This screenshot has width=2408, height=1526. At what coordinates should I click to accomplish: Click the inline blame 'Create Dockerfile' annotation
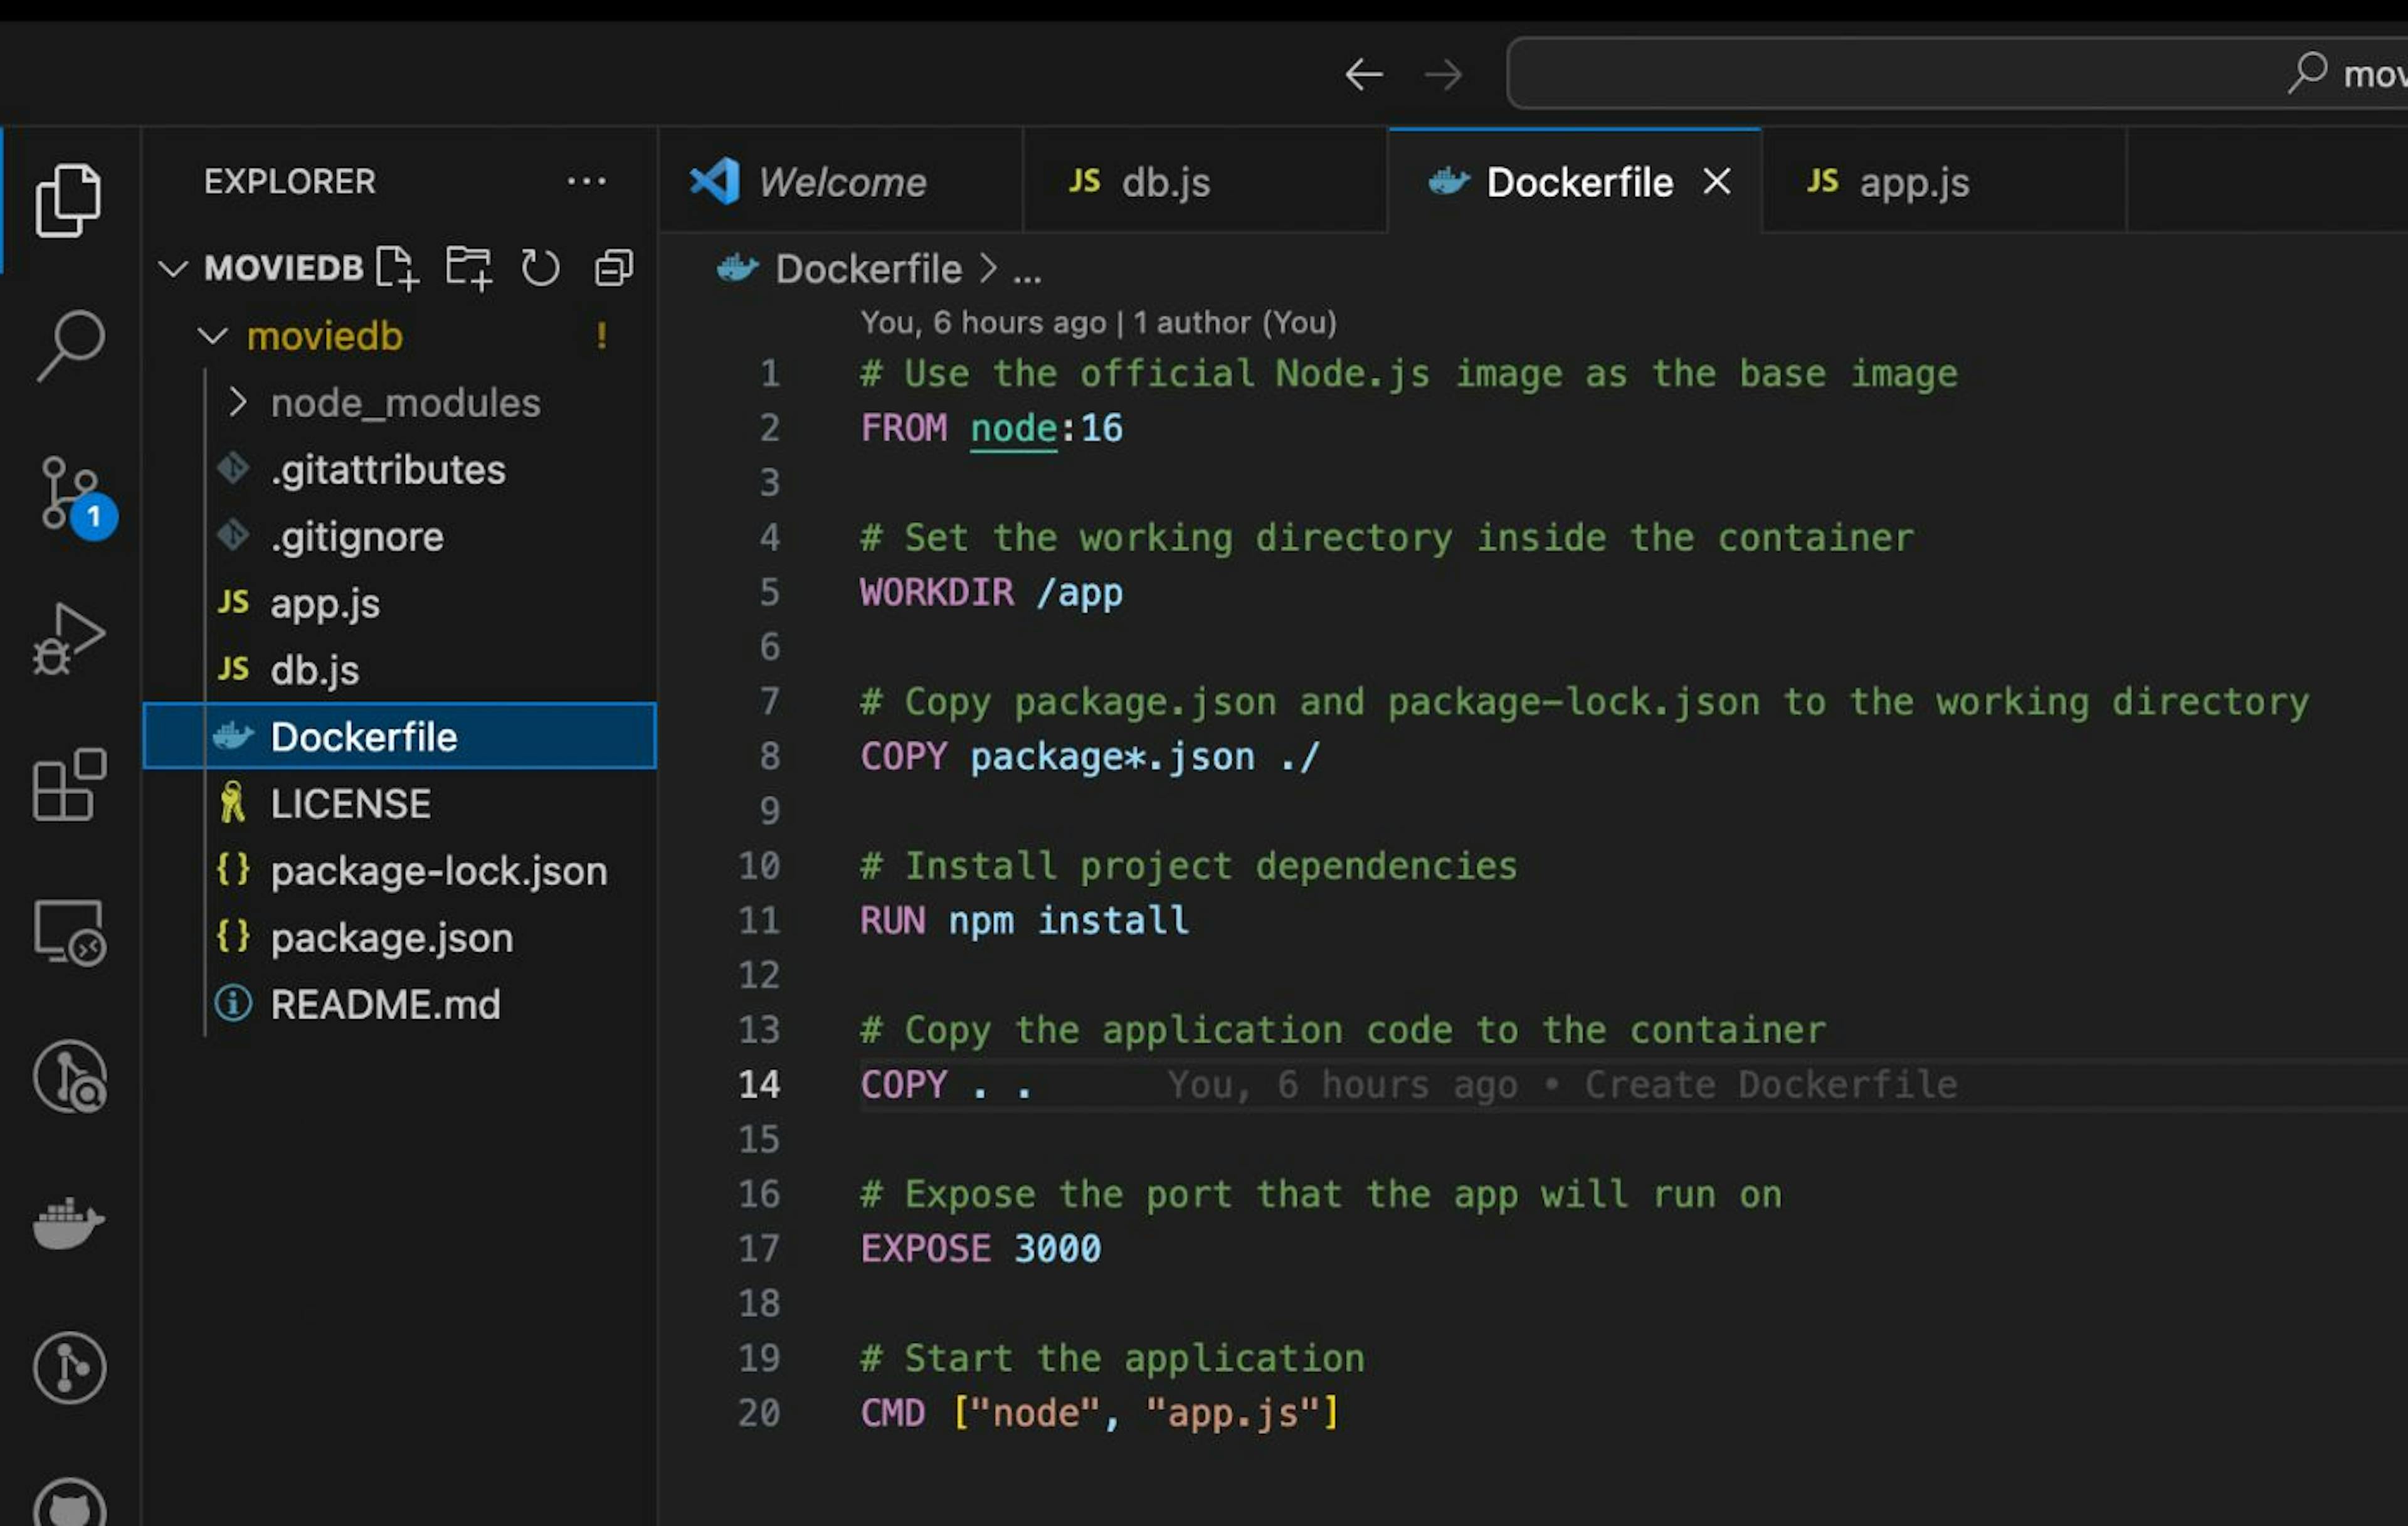[x=1562, y=1084]
